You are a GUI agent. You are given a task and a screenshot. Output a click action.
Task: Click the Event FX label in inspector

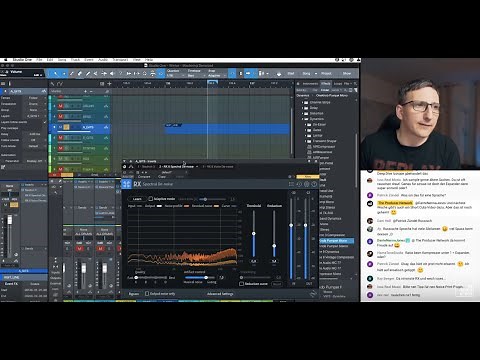point(11,284)
